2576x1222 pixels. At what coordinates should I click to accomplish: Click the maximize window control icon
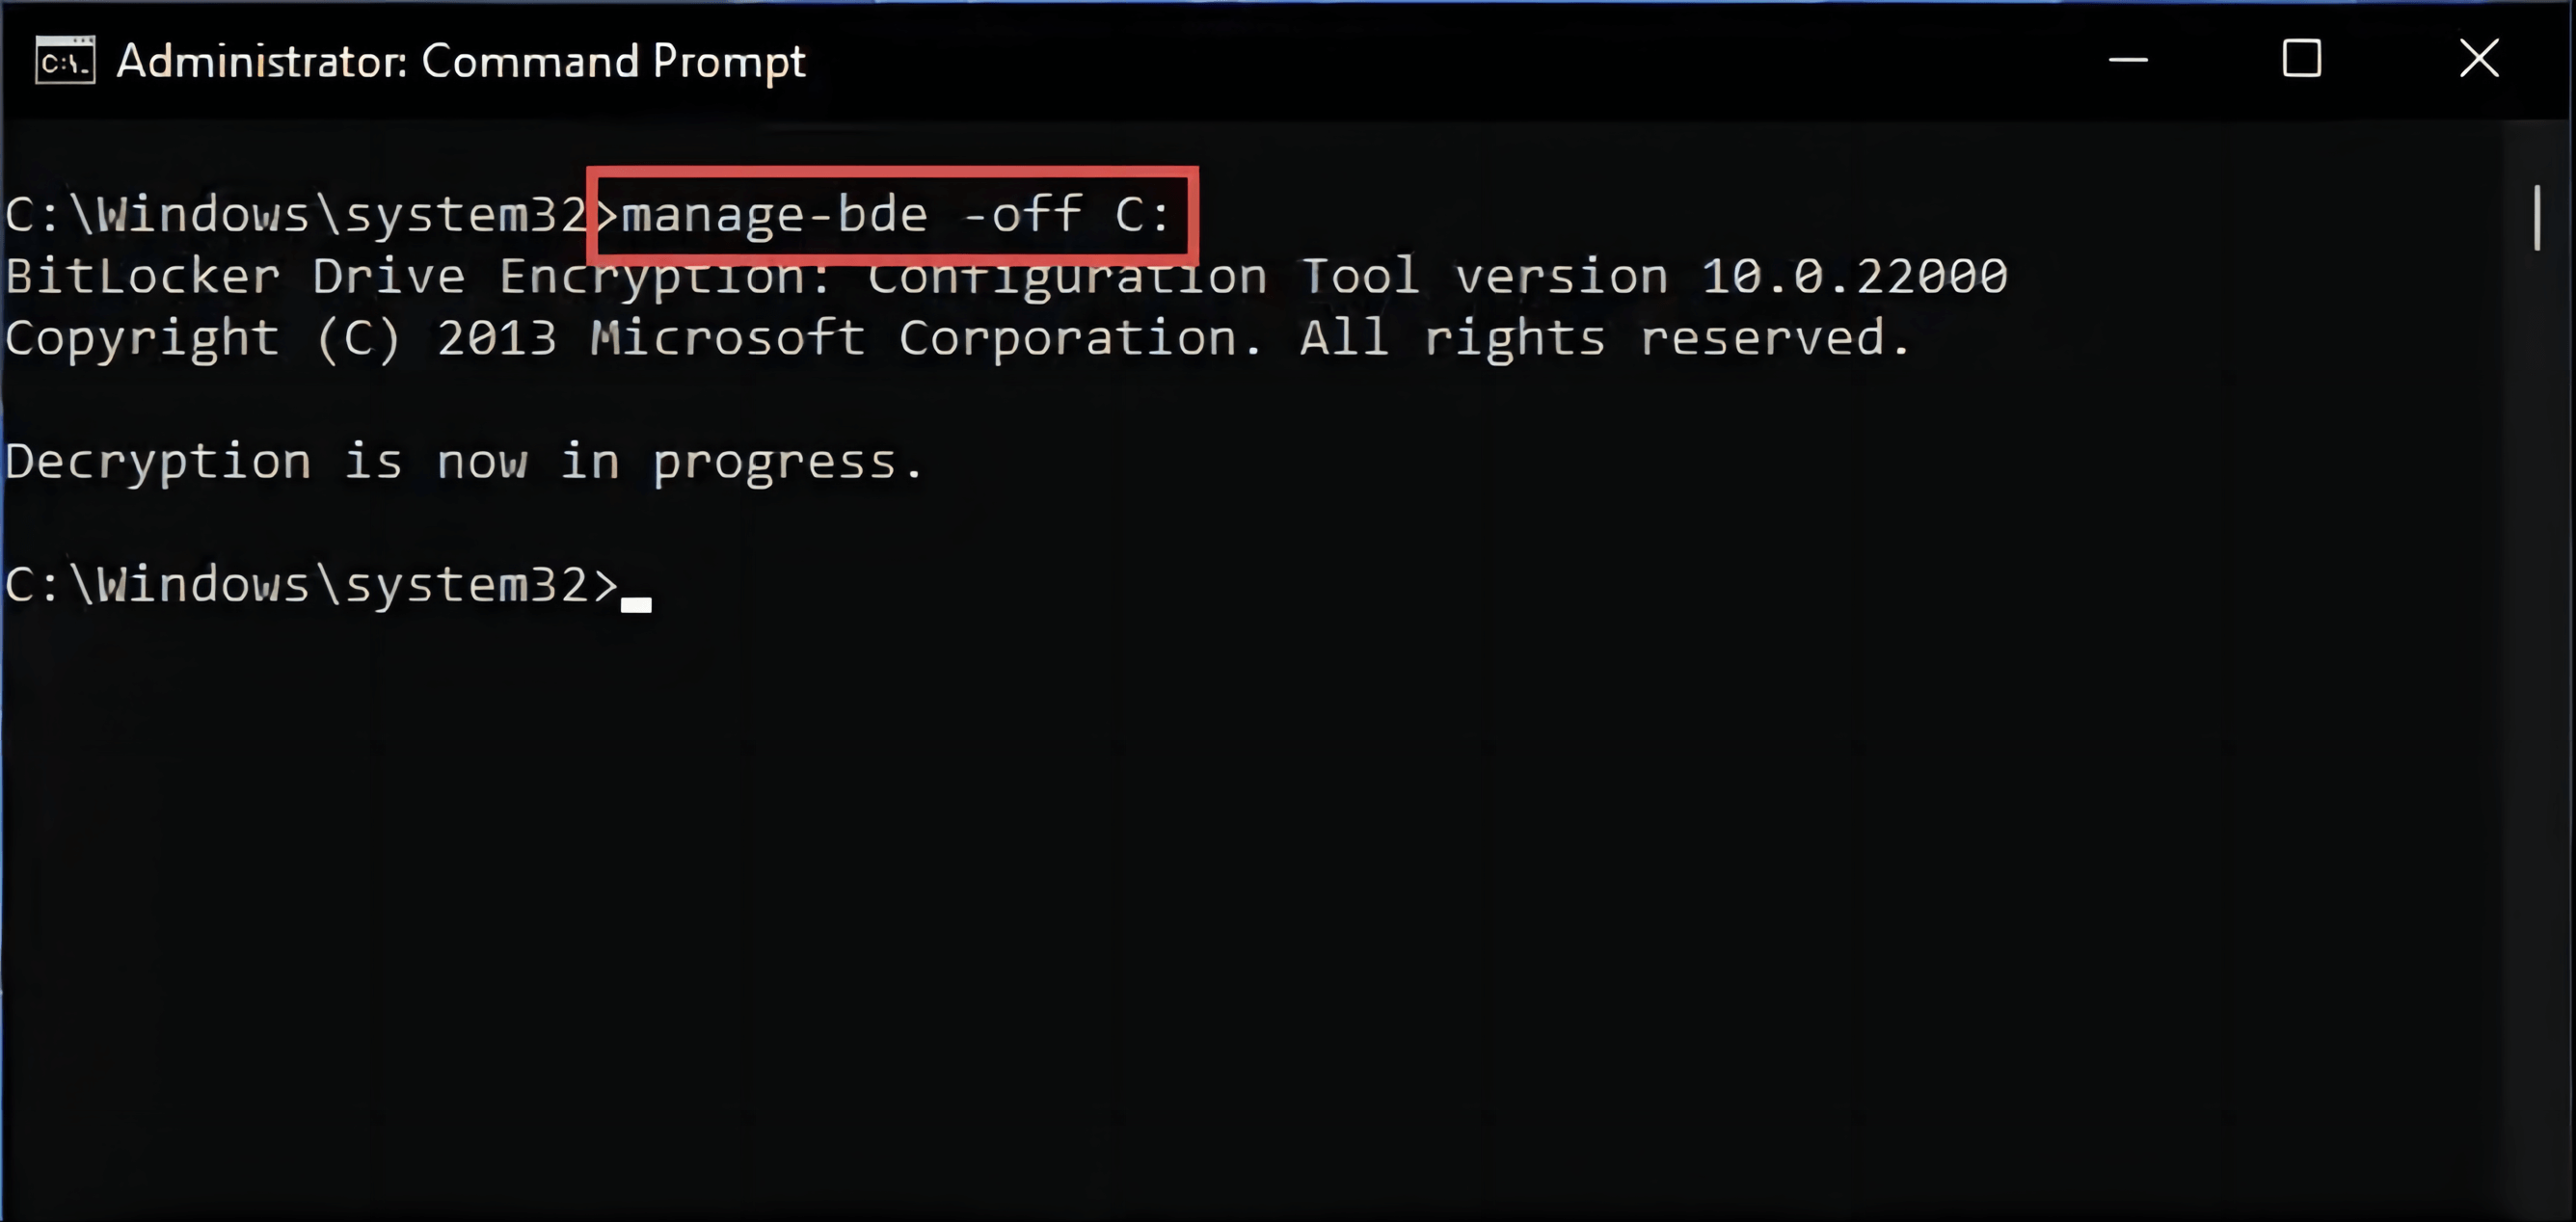click(x=2302, y=59)
